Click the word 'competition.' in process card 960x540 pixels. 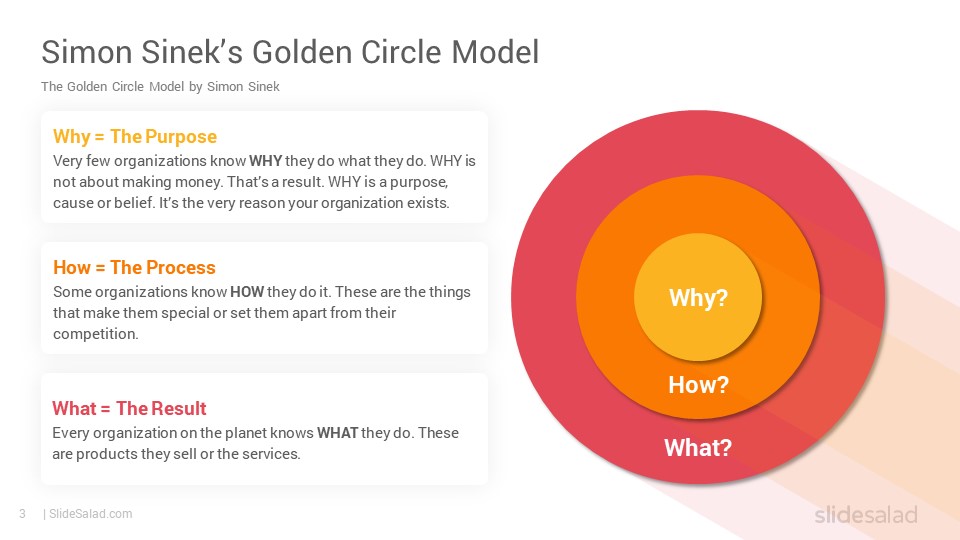96,334
